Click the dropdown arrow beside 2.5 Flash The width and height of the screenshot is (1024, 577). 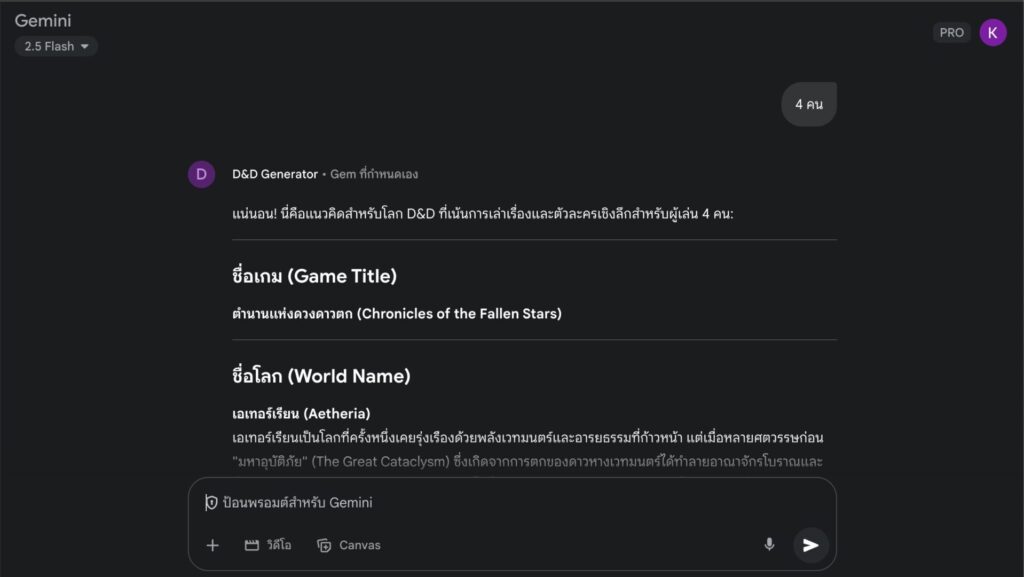(84, 46)
